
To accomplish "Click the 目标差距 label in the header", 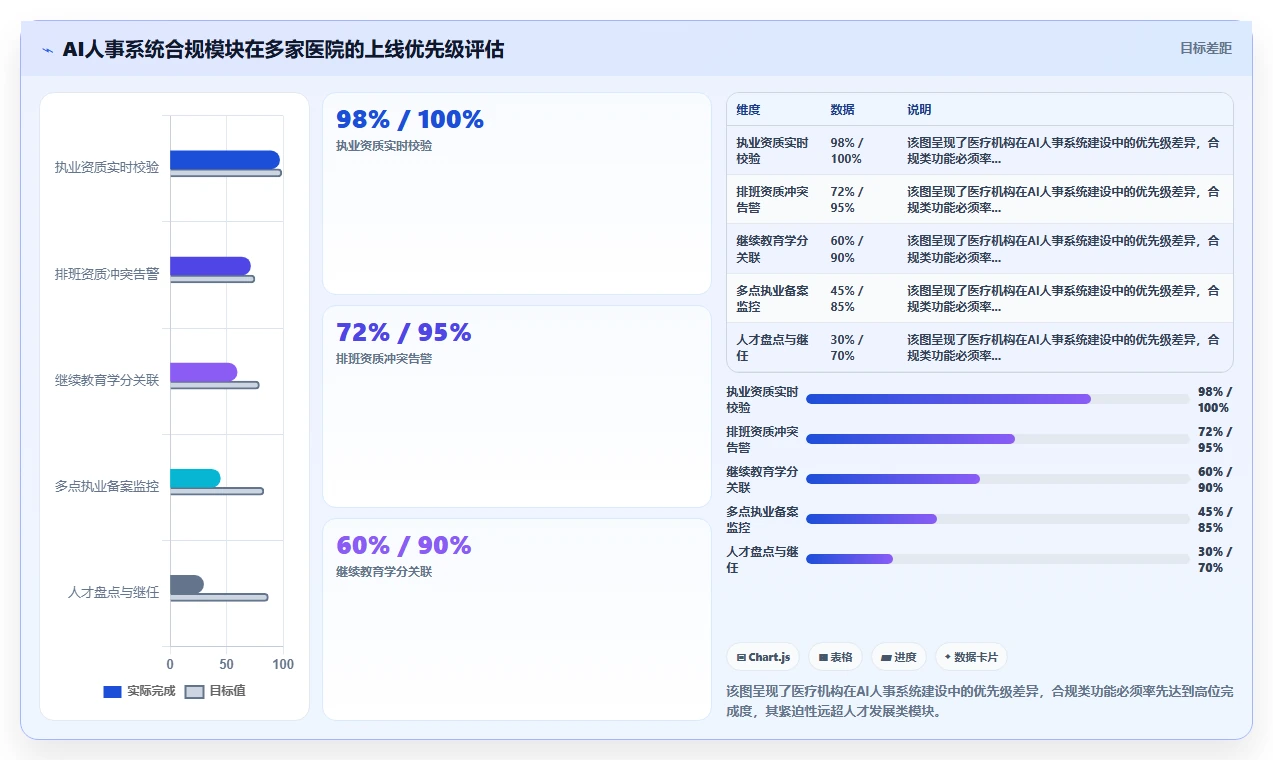I will [1206, 48].
